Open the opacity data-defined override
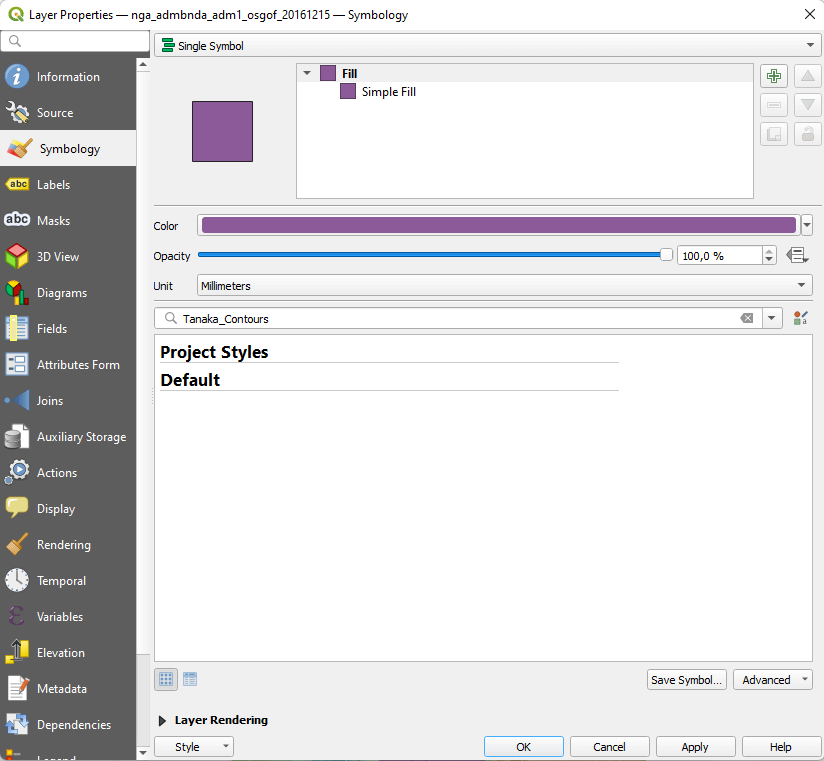The height and width of the screenshot is (761, 824). [x=797, y=256]
